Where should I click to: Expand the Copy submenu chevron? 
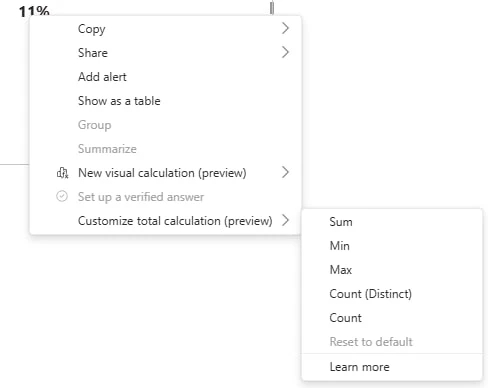(x=285, y=29)
